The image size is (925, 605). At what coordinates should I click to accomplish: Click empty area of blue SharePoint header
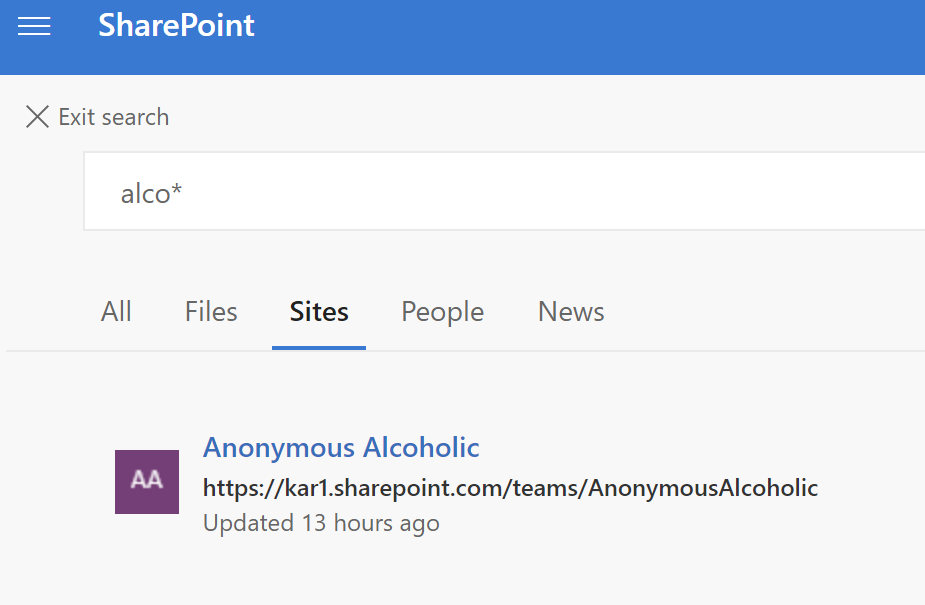(590, 37)
